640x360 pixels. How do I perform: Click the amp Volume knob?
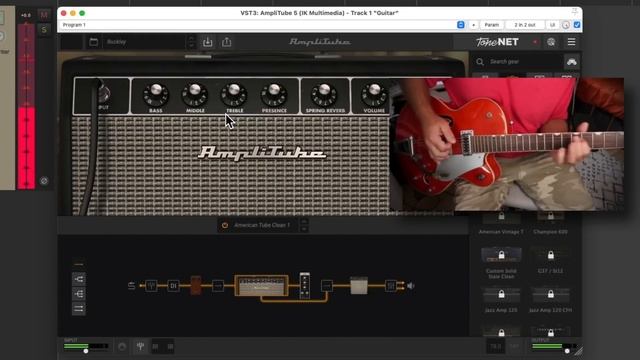(374, 94)
